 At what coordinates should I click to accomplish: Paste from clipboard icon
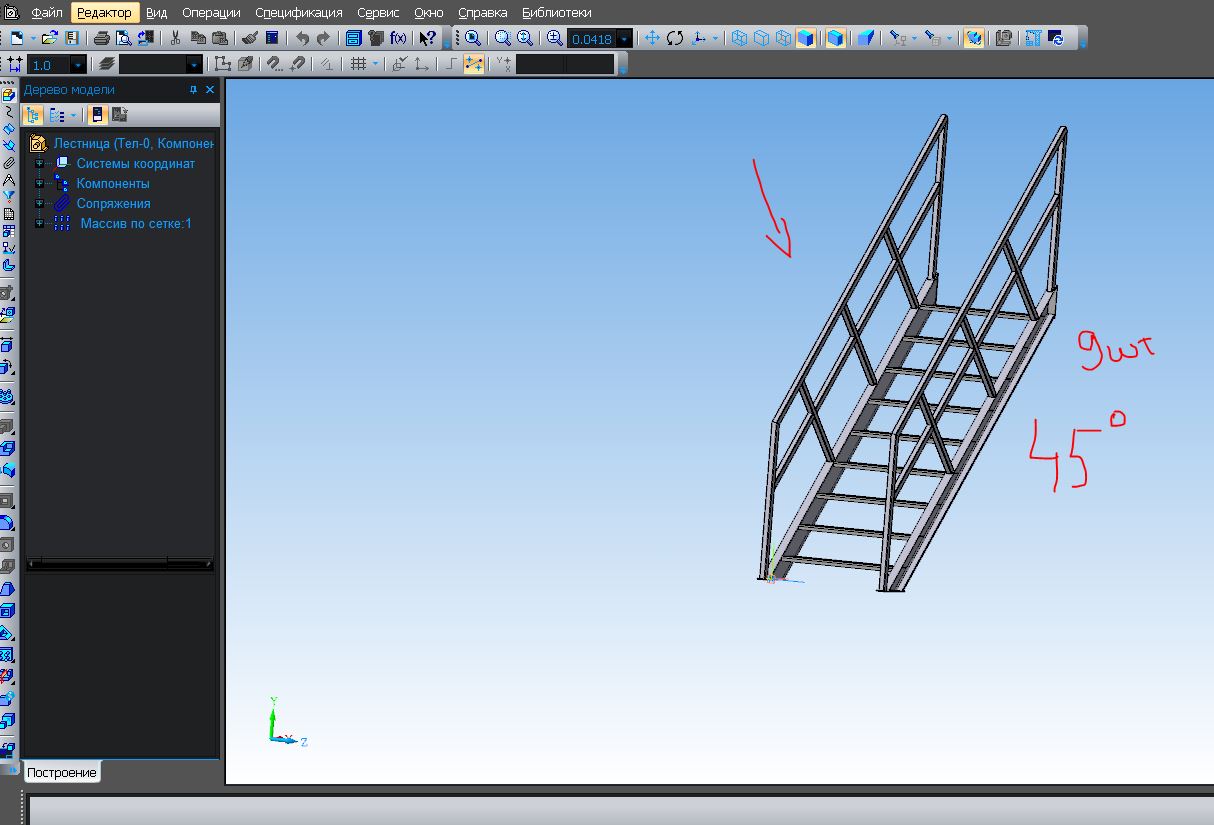(220, 38)
